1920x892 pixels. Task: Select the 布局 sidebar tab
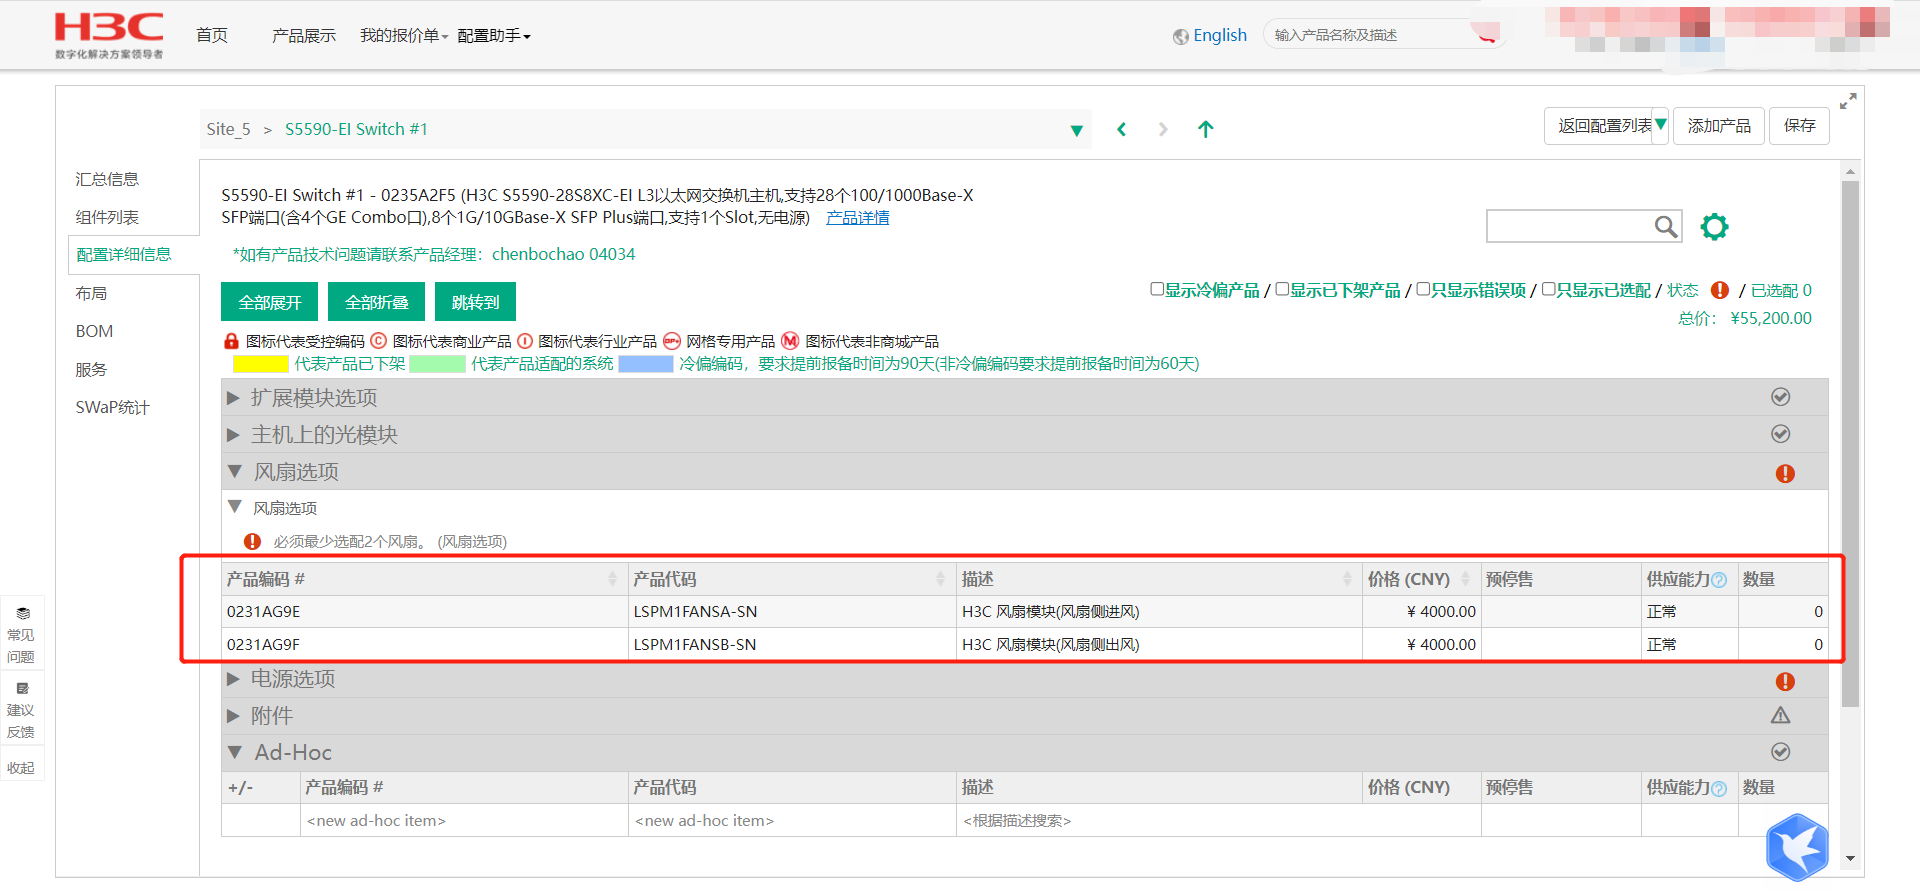click(91, 293)
